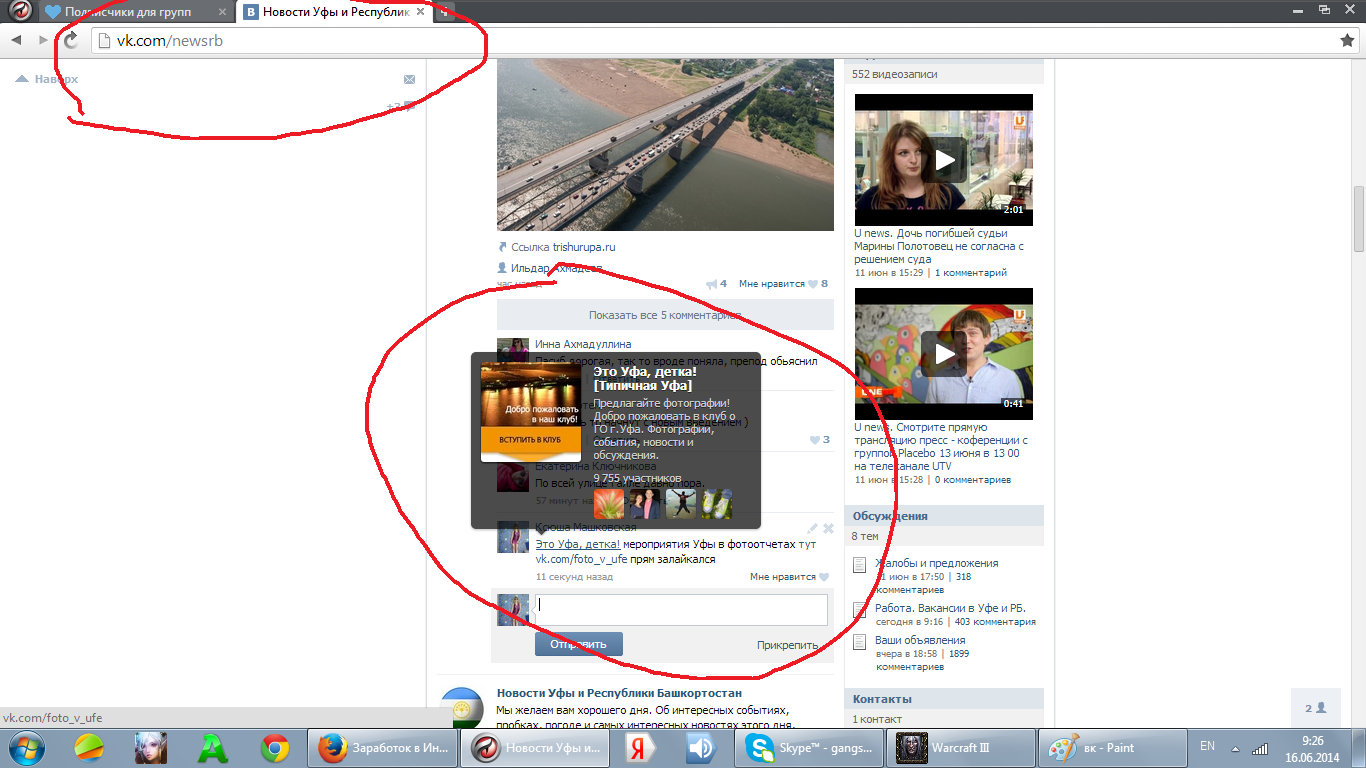Click the document icon next to Ваши объявления
The image size is (1366, 768).
[859, 643]
